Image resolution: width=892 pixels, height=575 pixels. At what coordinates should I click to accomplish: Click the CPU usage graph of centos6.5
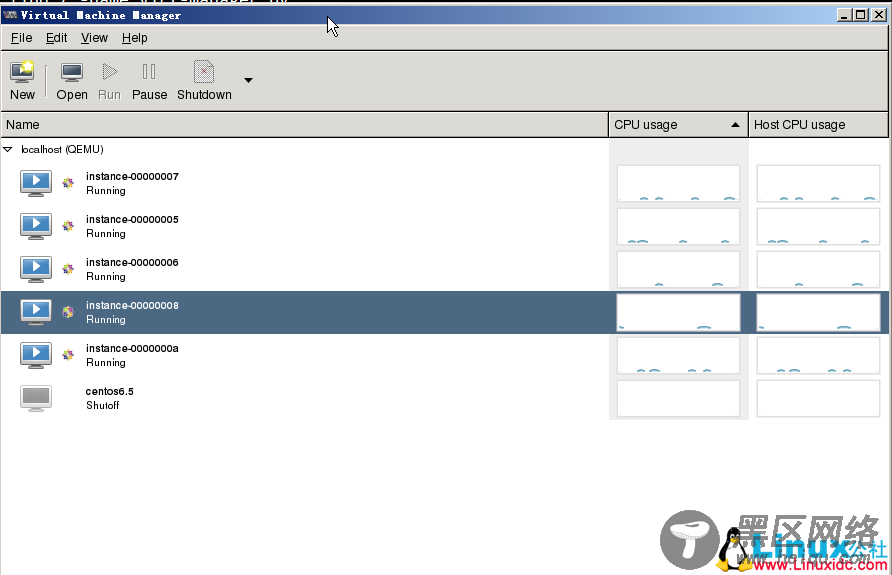click(x=678, y=398)
